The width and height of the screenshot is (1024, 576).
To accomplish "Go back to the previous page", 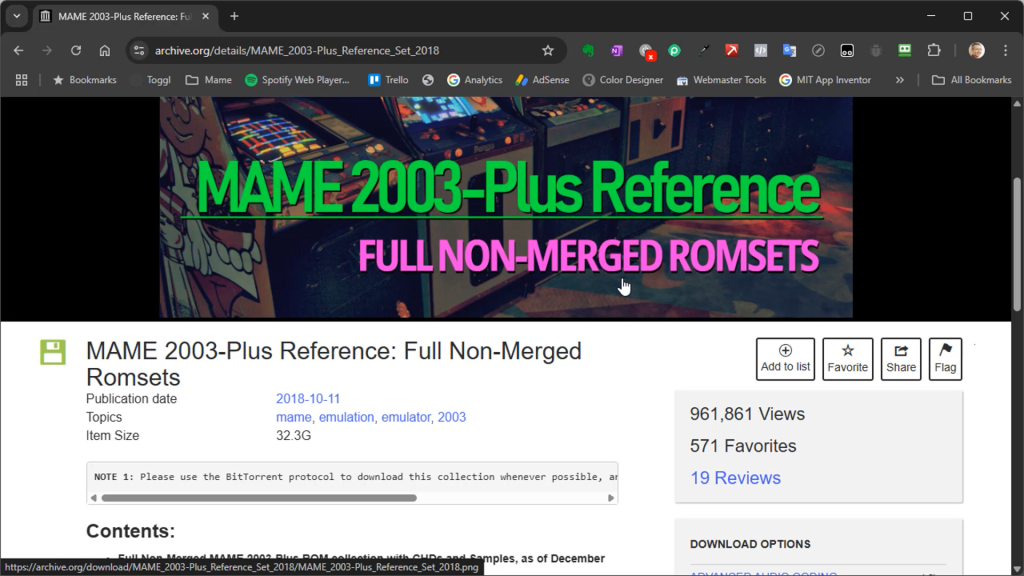I will pos(18,50).
